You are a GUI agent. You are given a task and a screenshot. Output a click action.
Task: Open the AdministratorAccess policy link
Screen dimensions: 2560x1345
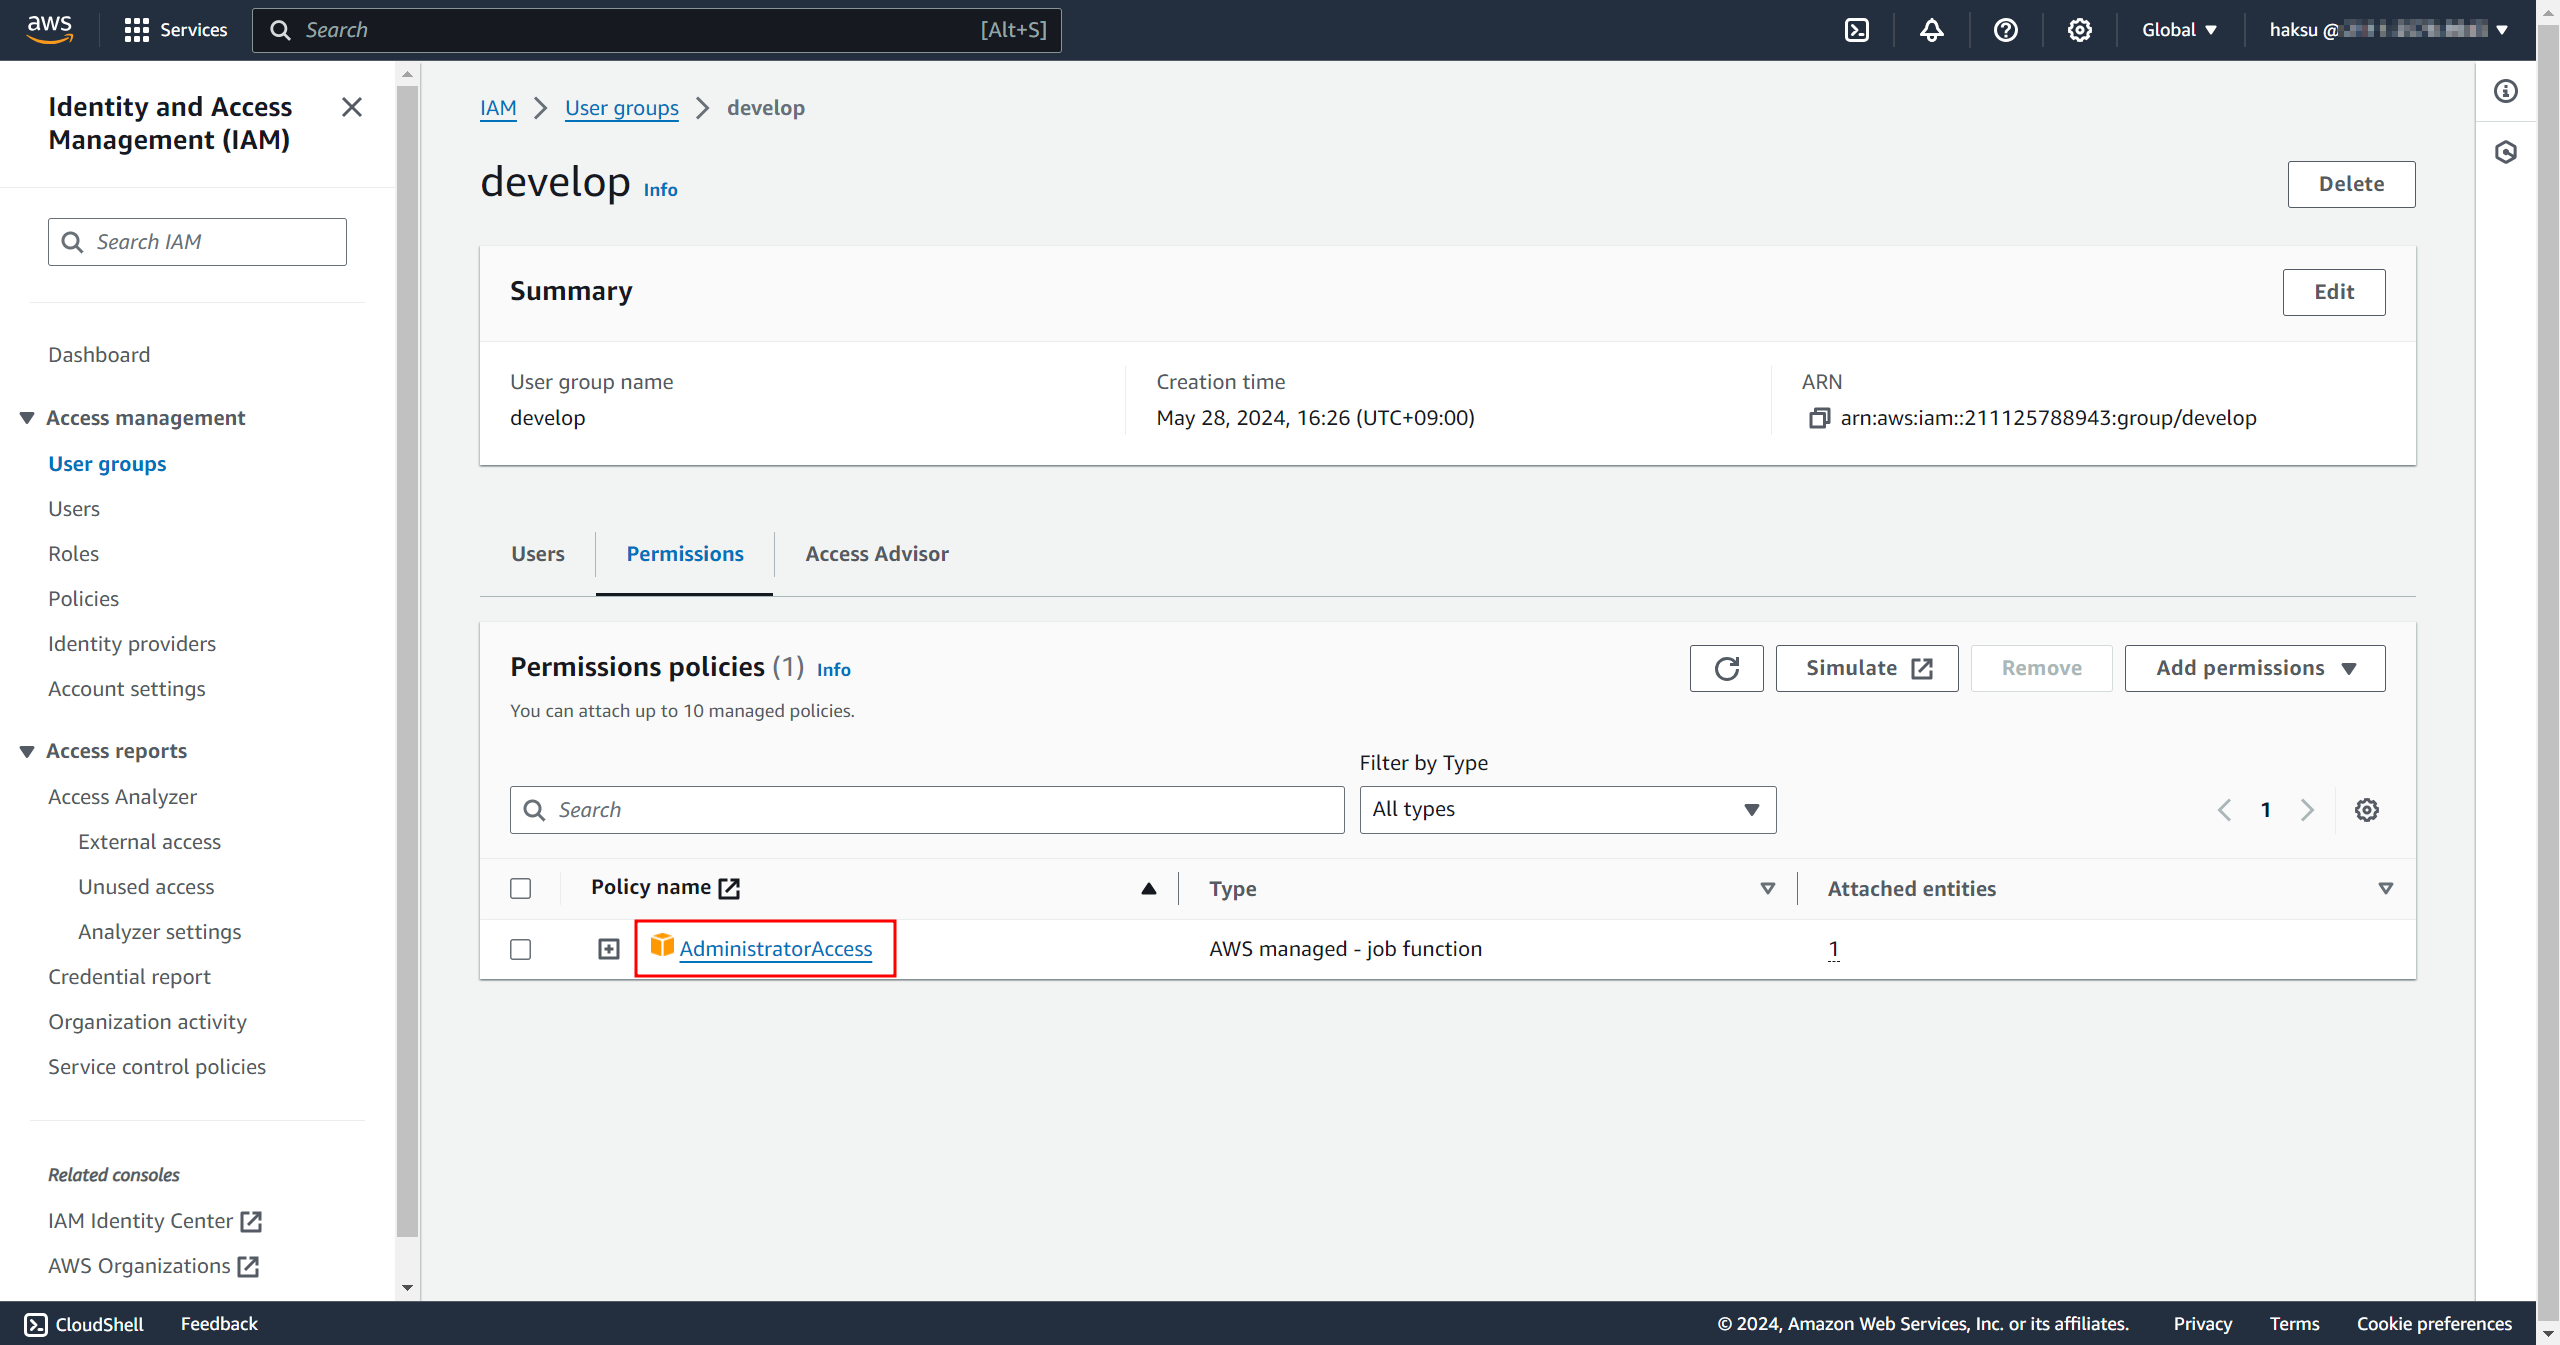pos(775,949)
